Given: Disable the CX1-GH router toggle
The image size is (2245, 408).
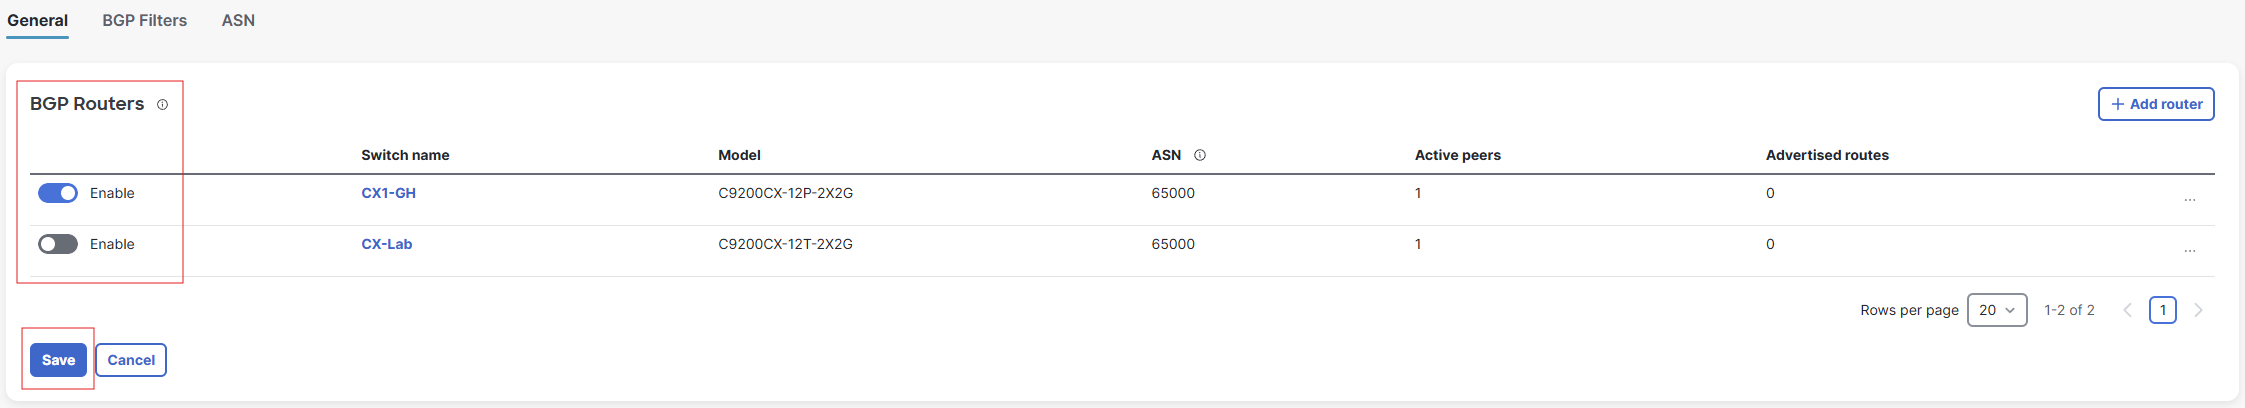Looking at the screenshot, I should click(58, 193).
